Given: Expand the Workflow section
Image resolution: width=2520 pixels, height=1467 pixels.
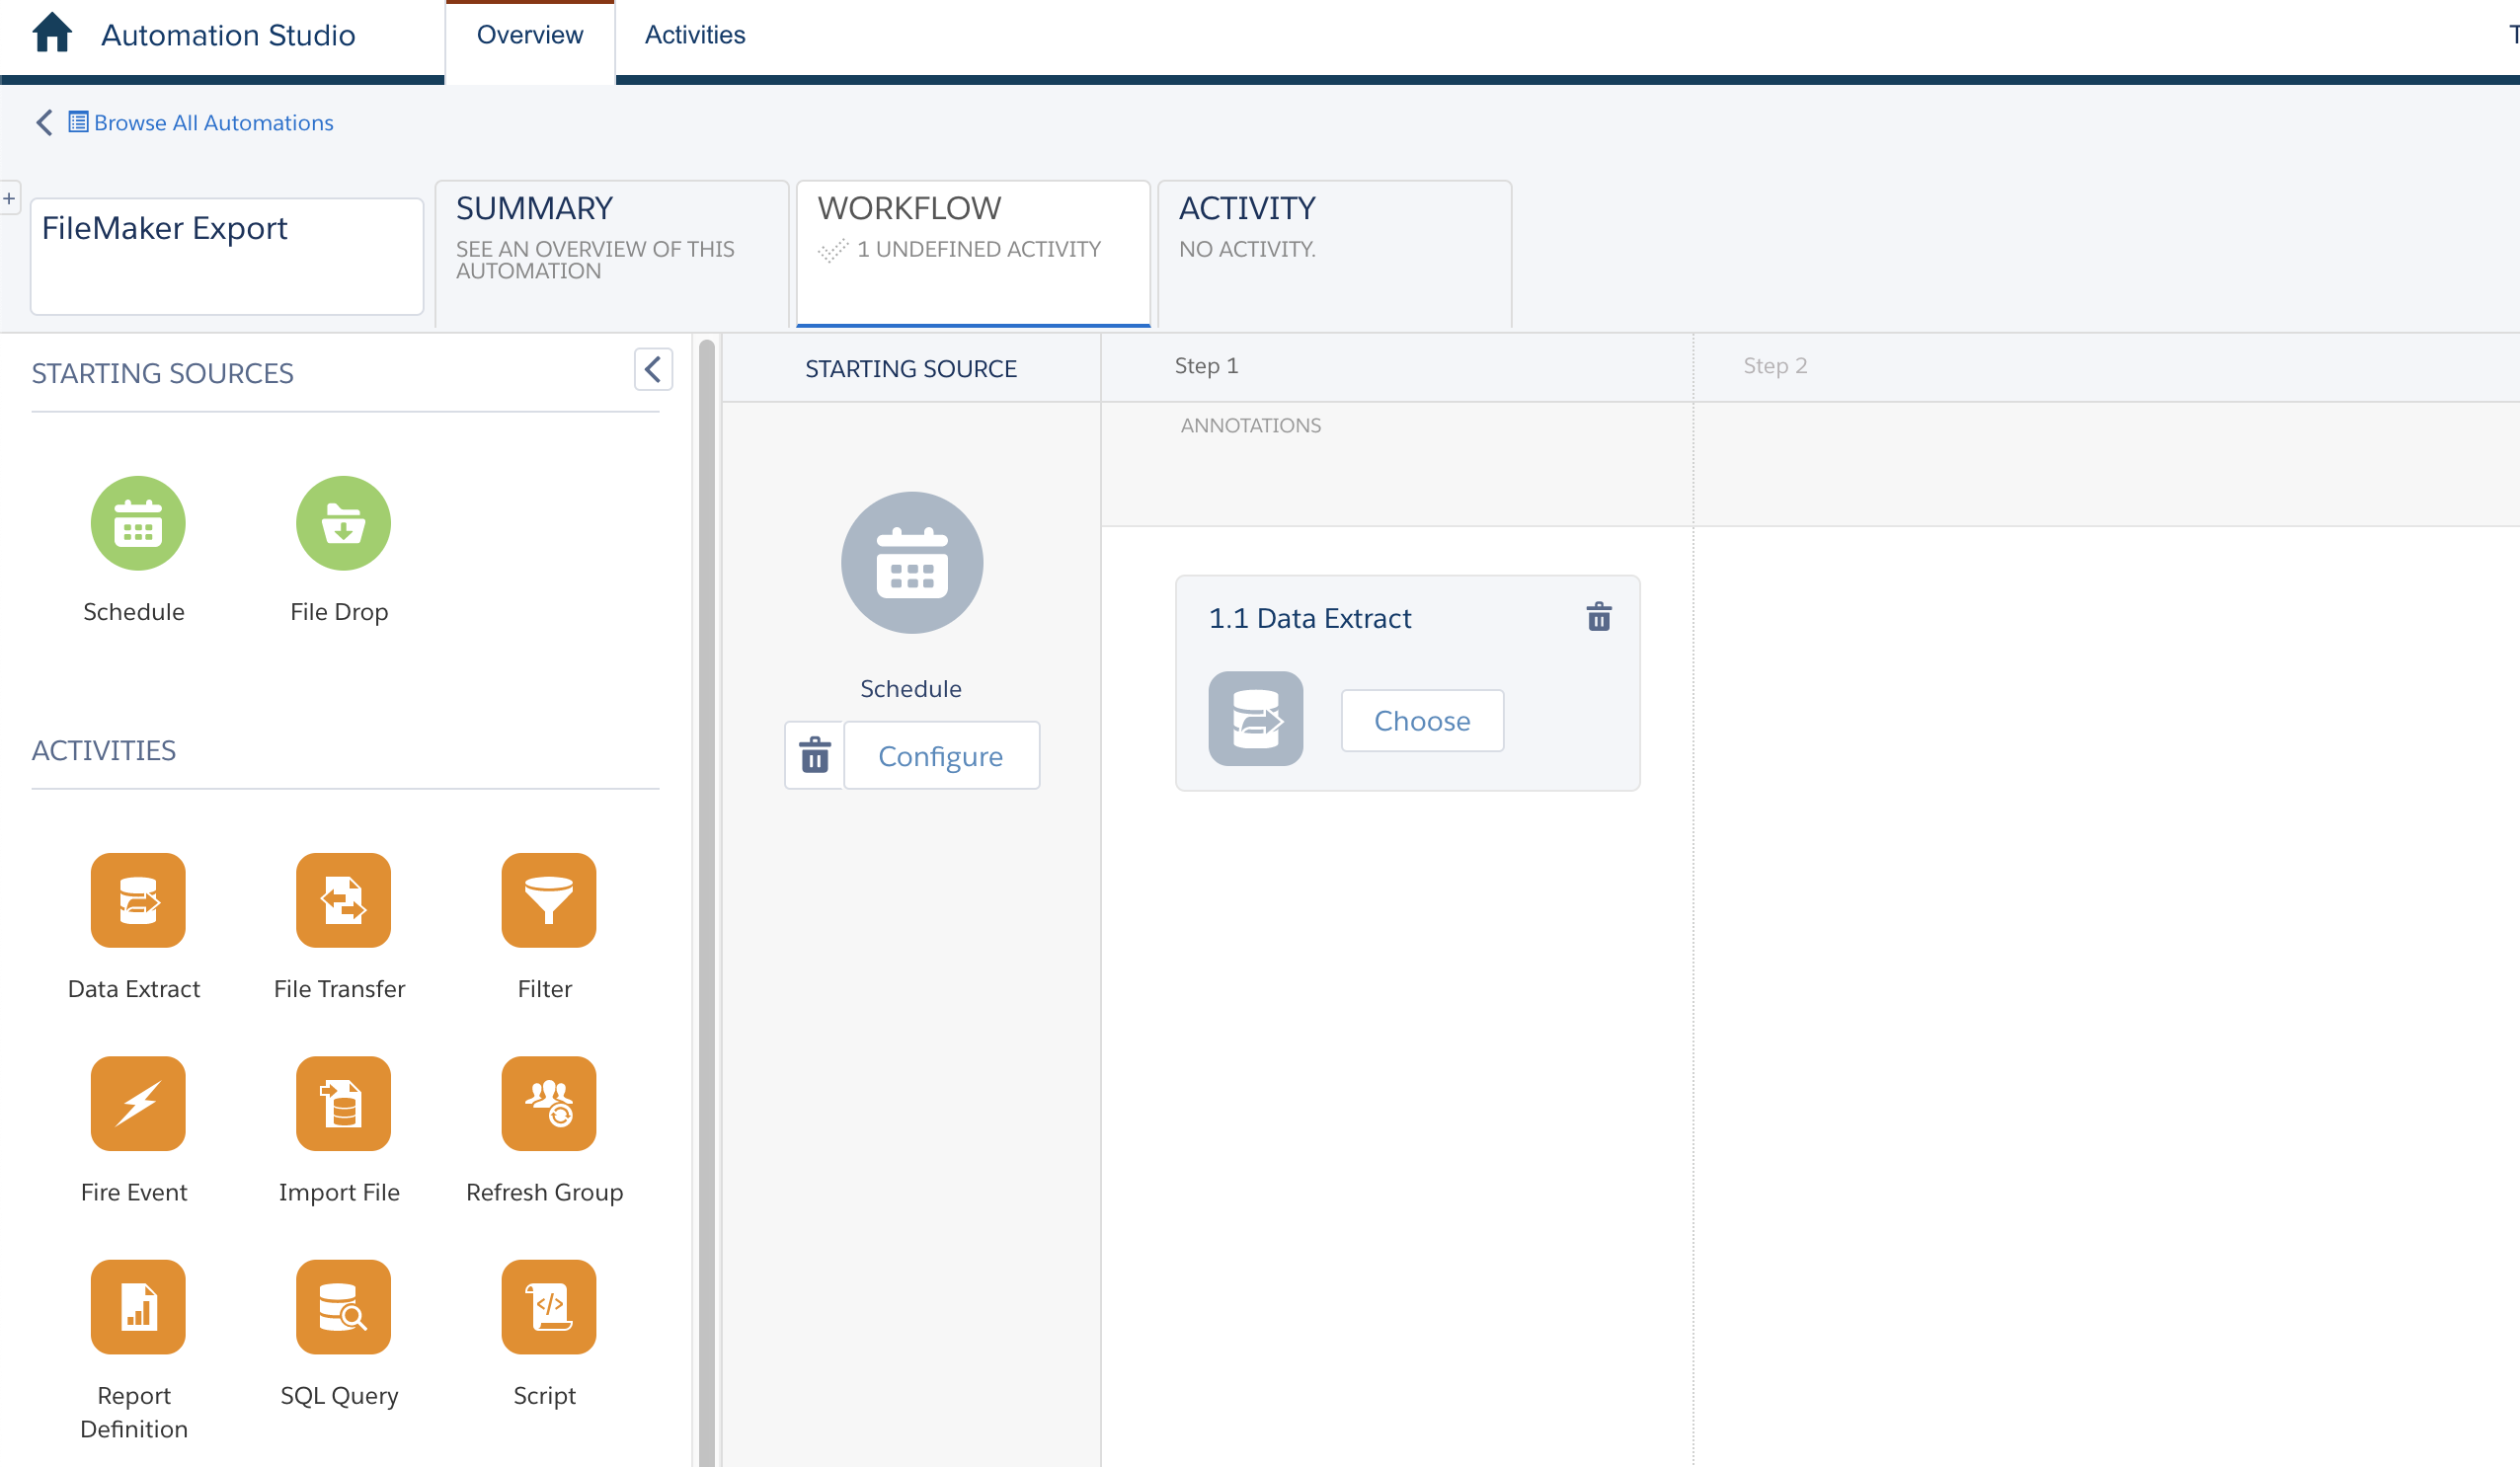Looking at the screenshot, I should 973,246.
